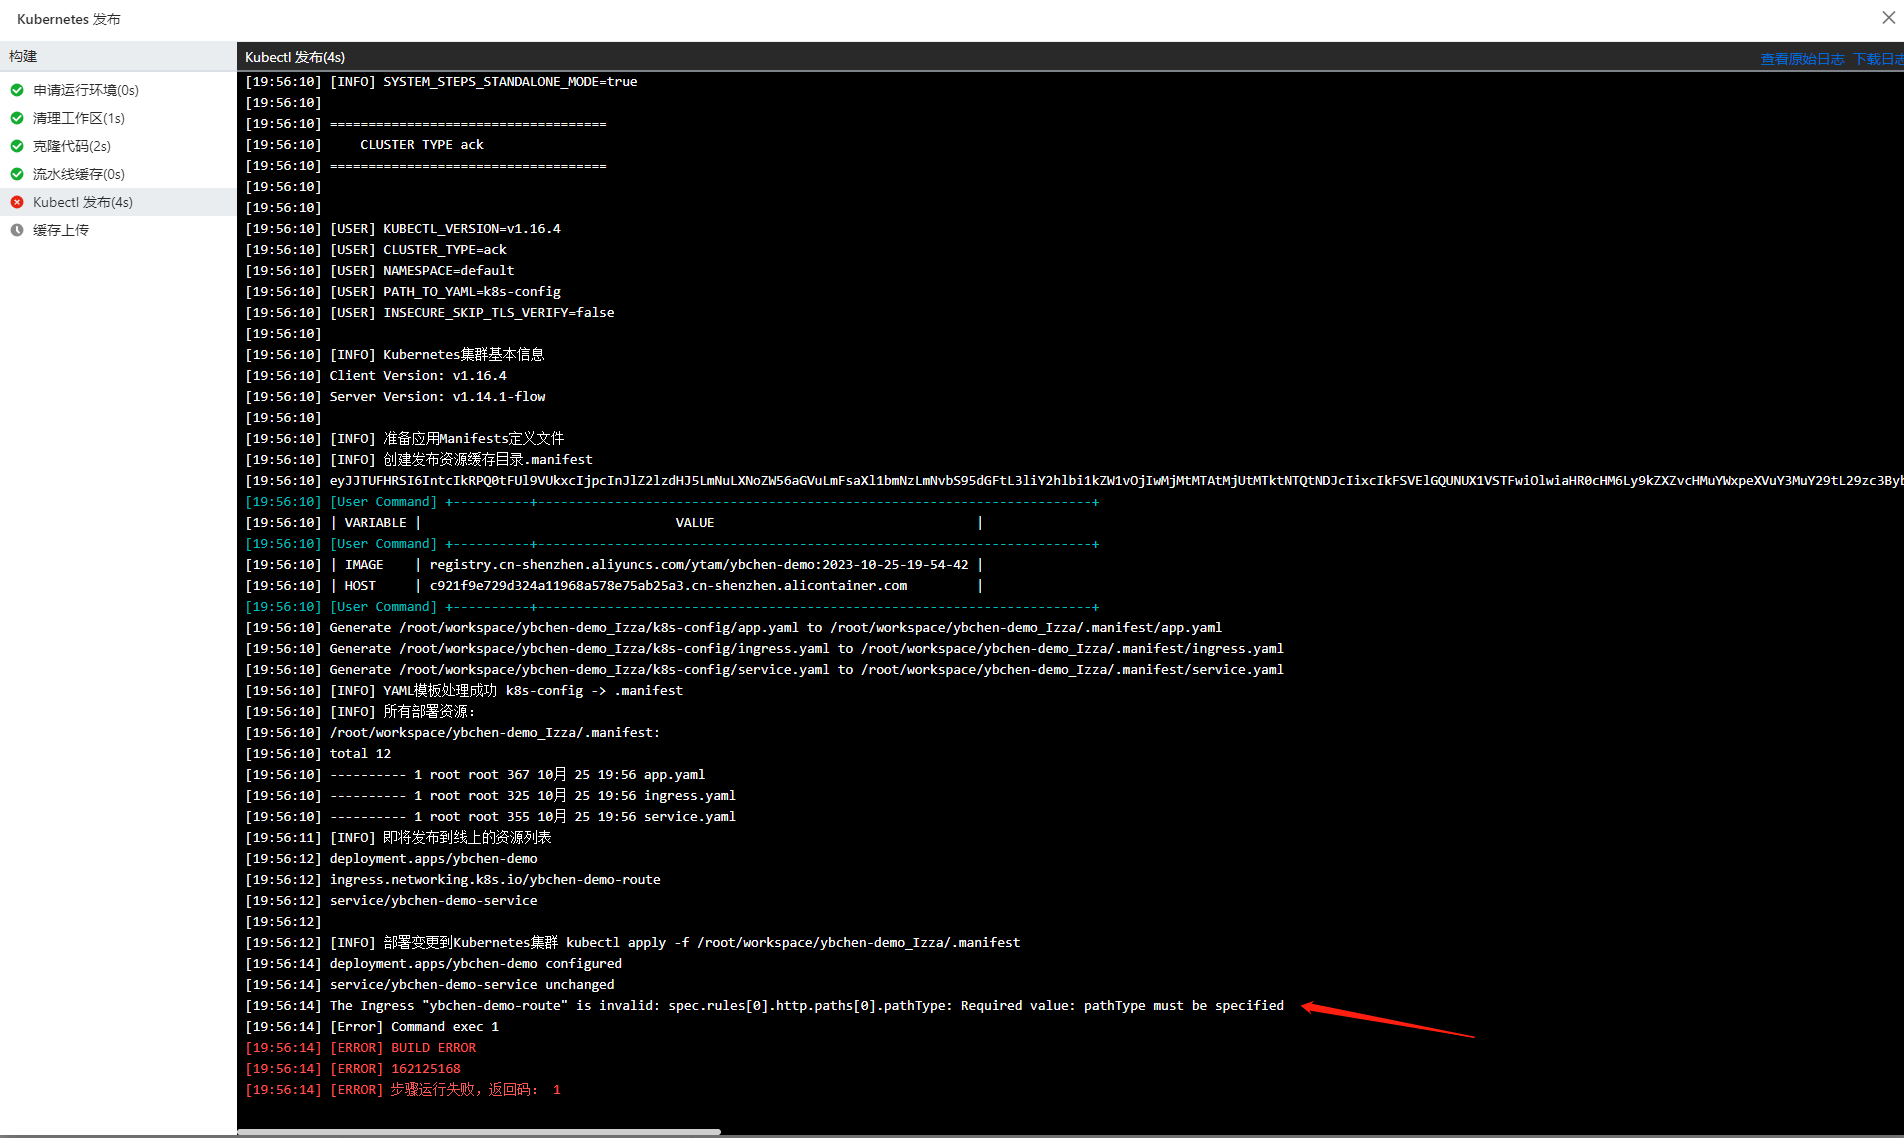Click the root 367 app.yaml listing line
1904x1138 pixels.
476,775
